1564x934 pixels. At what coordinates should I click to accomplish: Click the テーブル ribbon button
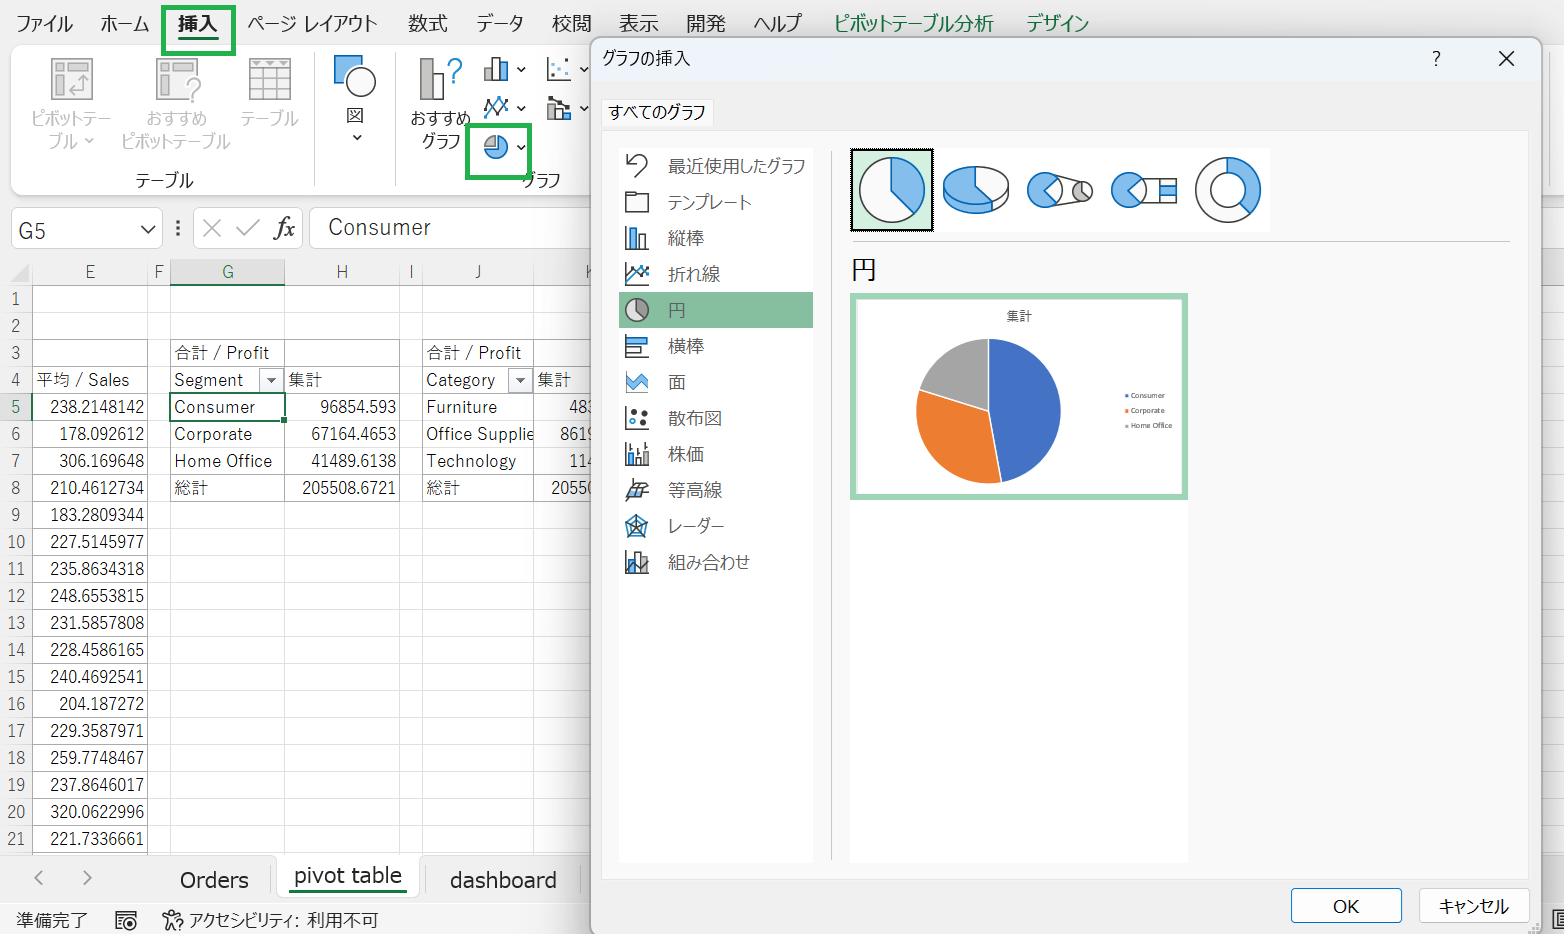(x=269, y=92)
